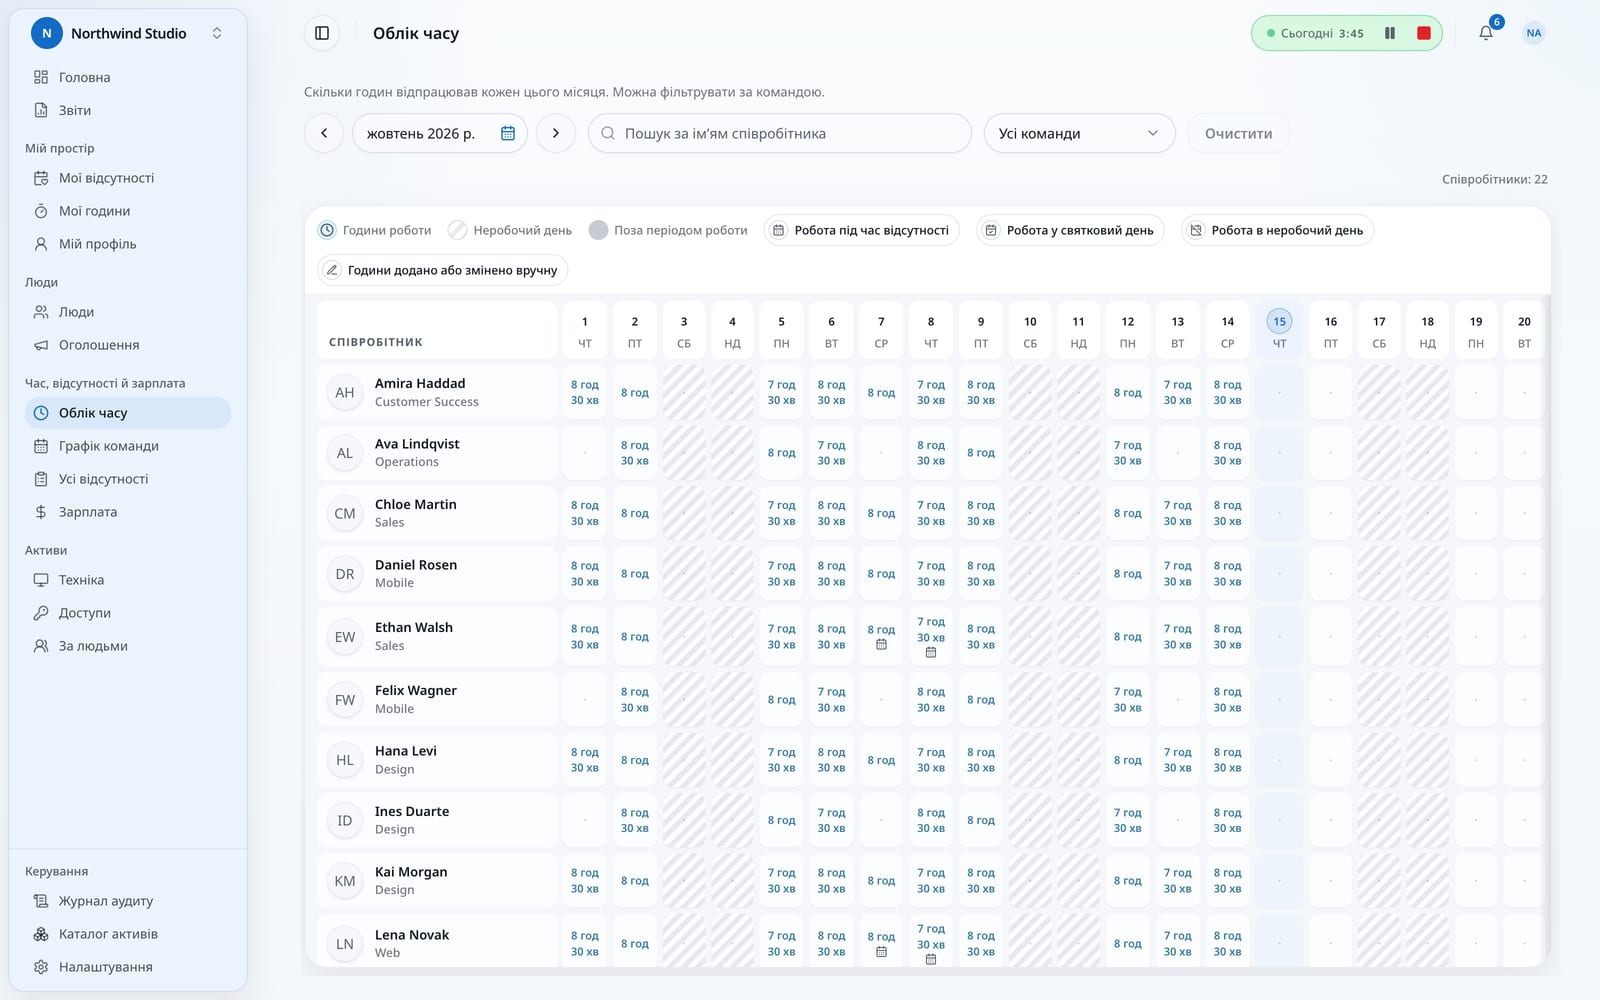Open the notifications bell
Viewport: 1600px width, 1000px height.
click(1486, 33)
